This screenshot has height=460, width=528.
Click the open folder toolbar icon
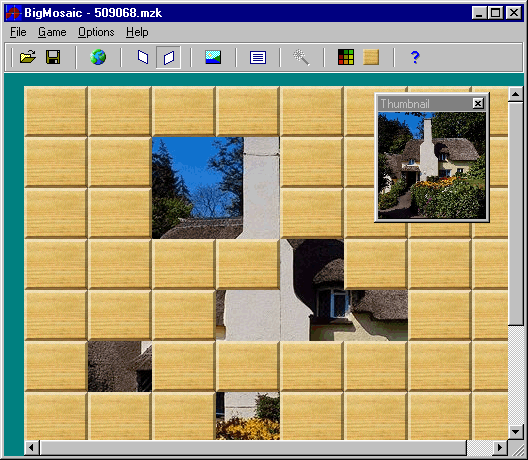[28, 57]
